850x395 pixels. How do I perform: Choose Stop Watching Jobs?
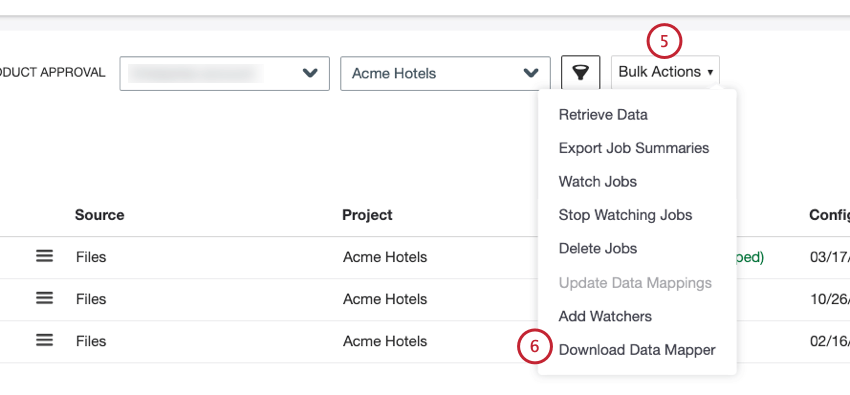625,215
